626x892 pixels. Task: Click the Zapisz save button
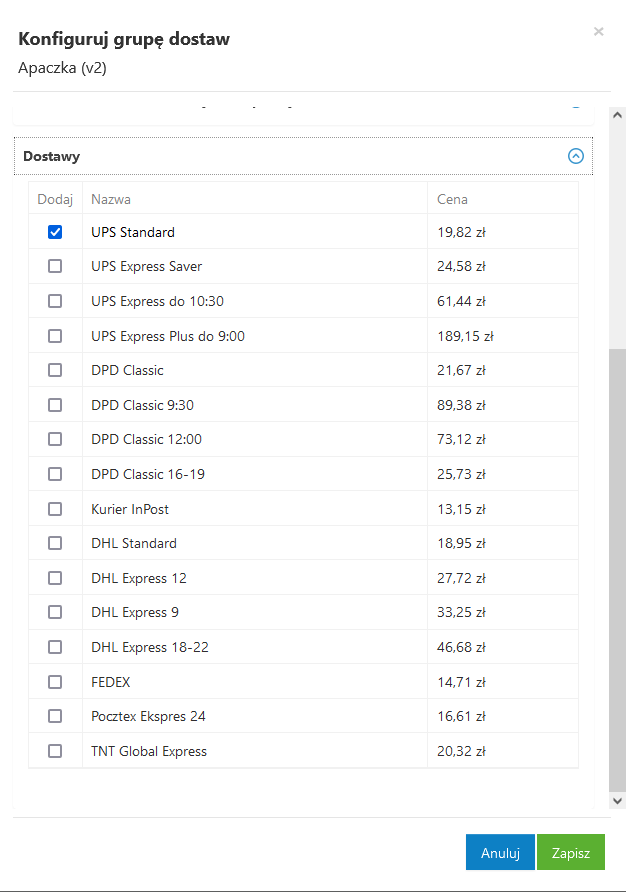coord(571,852)
